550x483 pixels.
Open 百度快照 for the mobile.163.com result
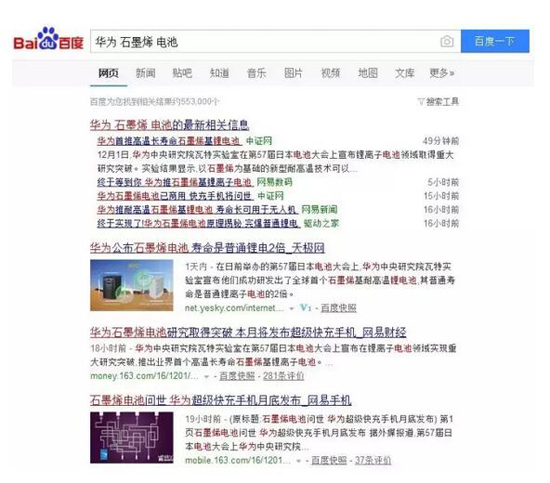pos(329,460)
